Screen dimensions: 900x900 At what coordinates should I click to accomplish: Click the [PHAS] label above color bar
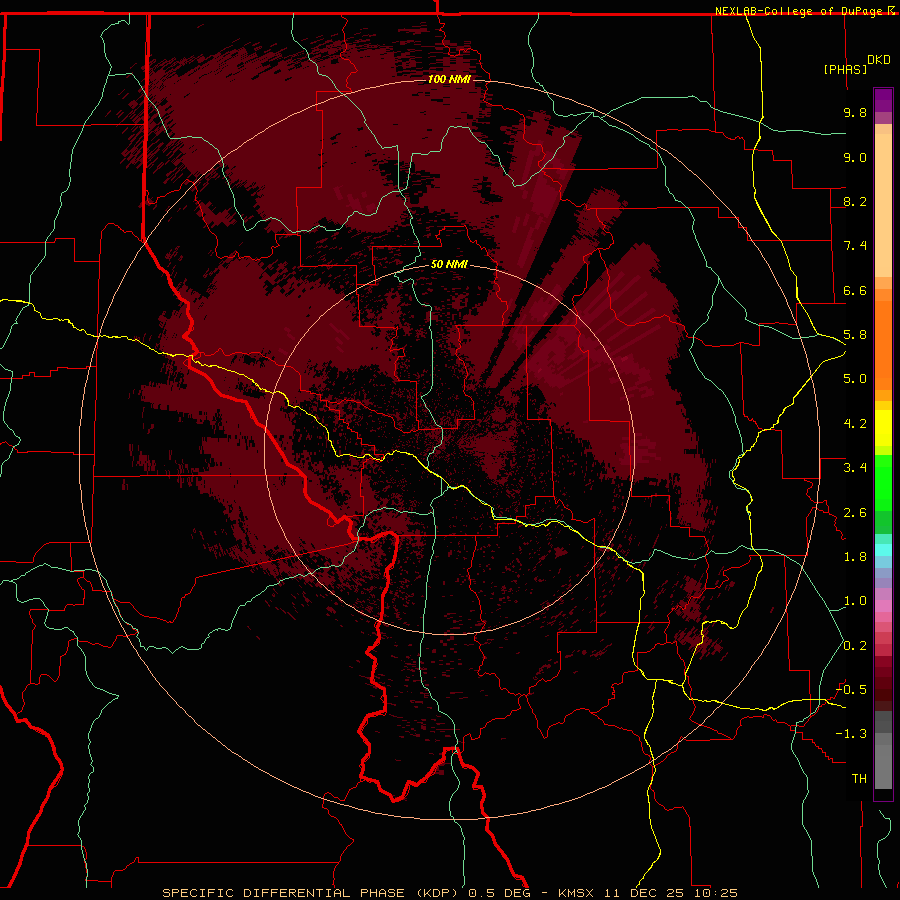(845, 69)
